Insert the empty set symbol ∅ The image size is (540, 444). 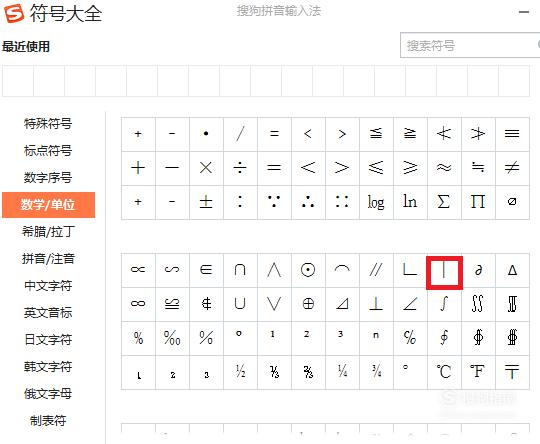pyautogui.click(x=512, y=202)
